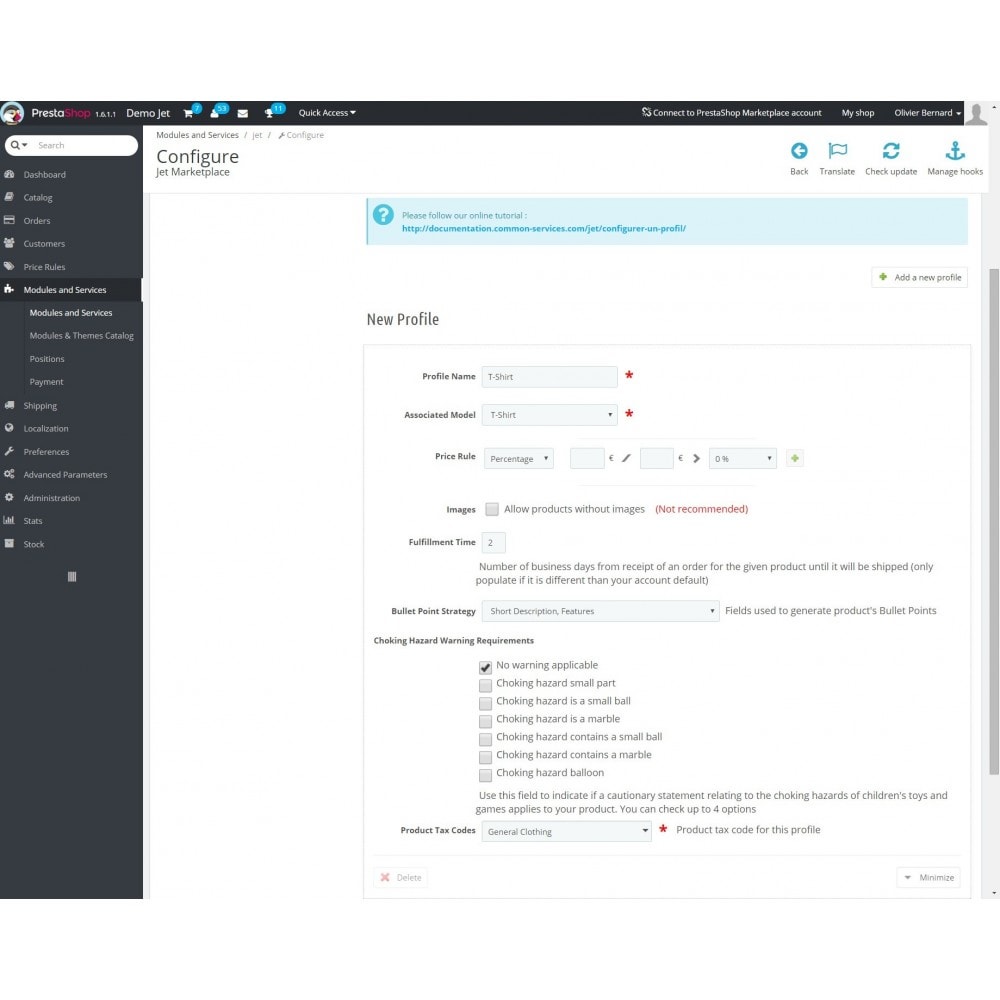Viewport: 1000px width, 1000px height.
Task: Click the Dashboard sidebar icon
Action: (x=9, y=174)
